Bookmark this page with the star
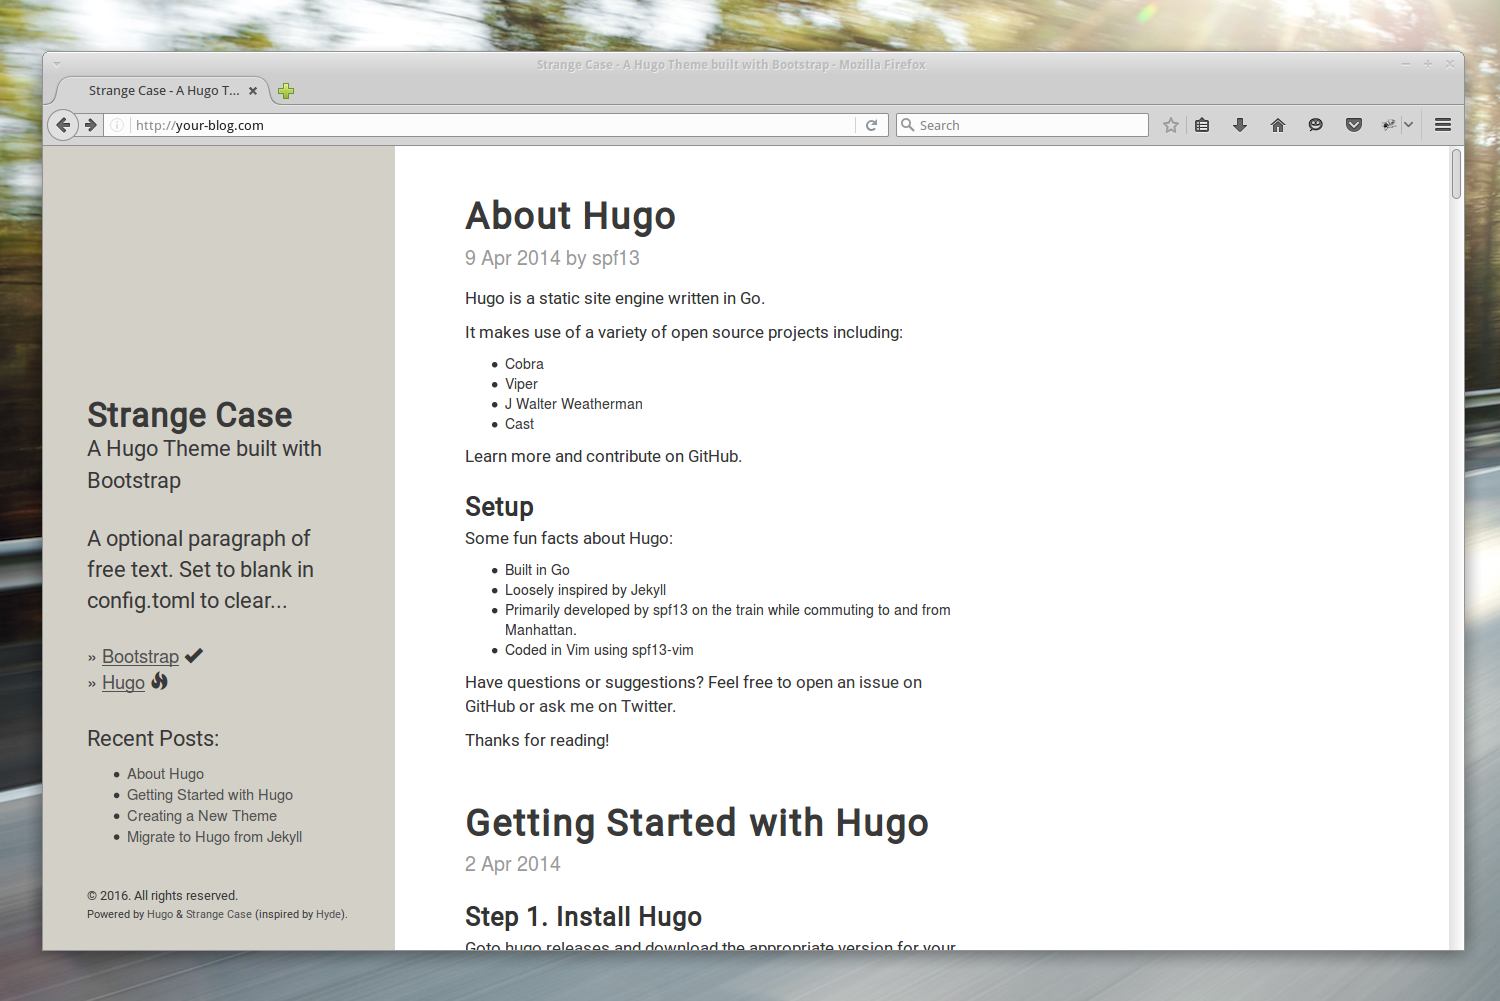Image resolution: width=1500 pixels, height=1001 pixels. pos(1171,125)
